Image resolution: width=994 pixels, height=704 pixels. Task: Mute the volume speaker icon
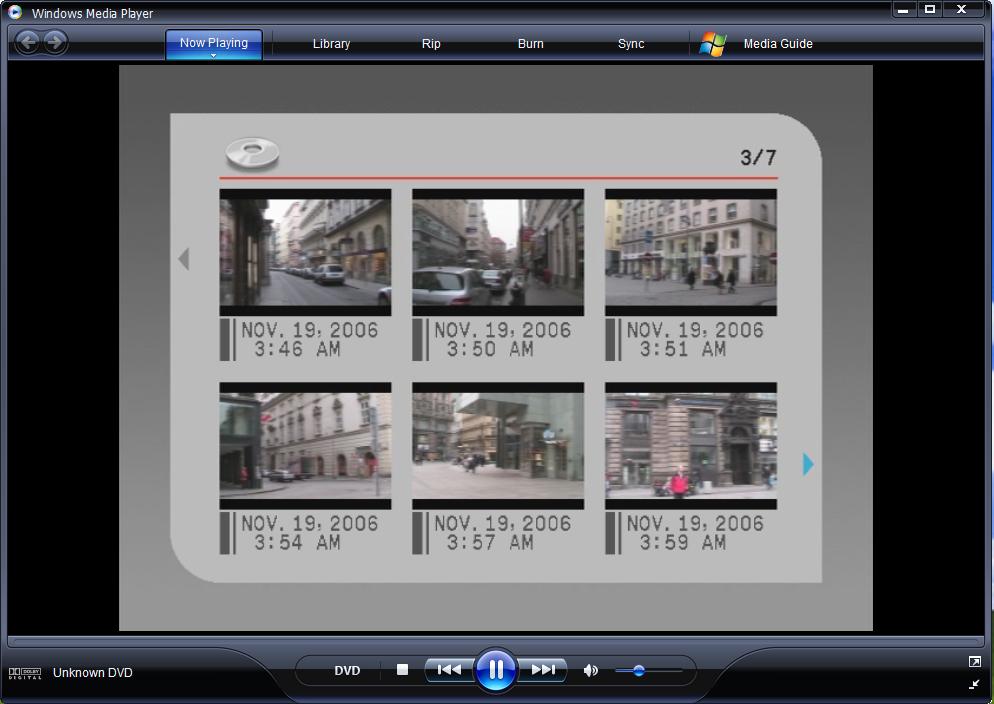click(590, 670)
